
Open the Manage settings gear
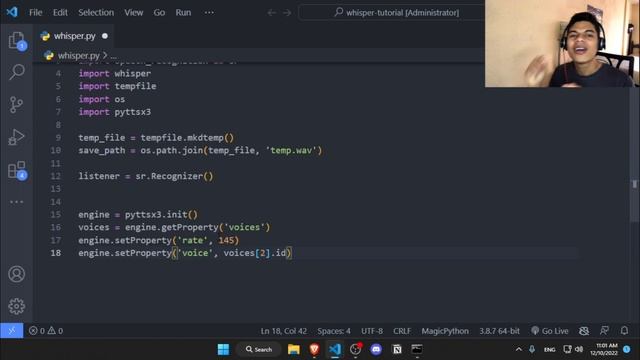[17, 306]
